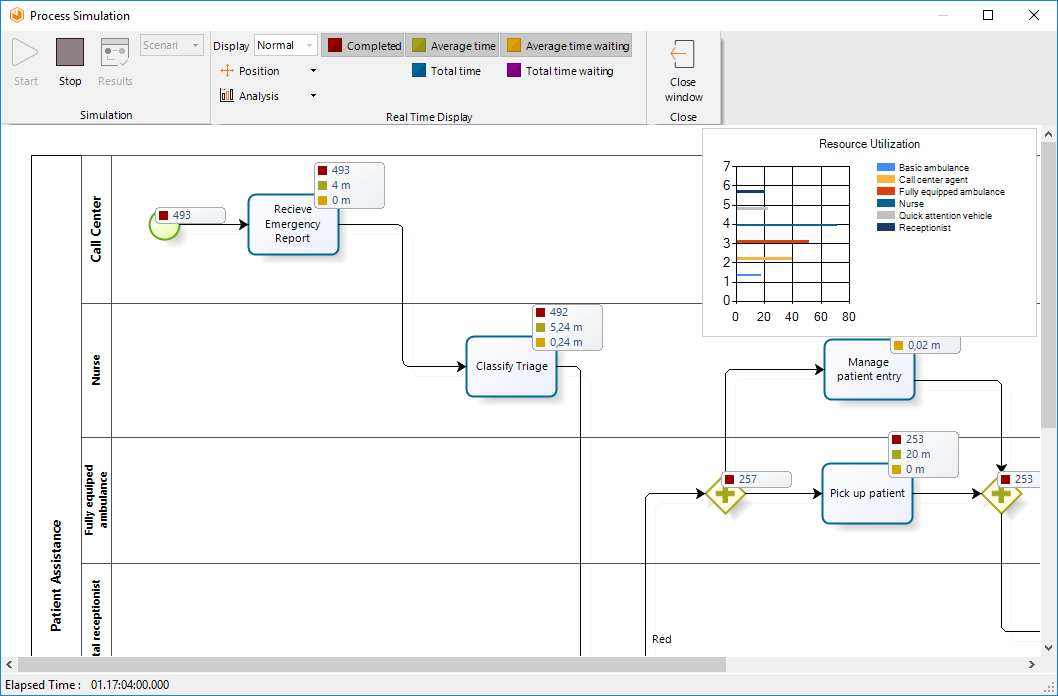Click the parallel gateway showing 253
The height and width of the screenshot is (696, 1058).
[x=1001, y=494]
